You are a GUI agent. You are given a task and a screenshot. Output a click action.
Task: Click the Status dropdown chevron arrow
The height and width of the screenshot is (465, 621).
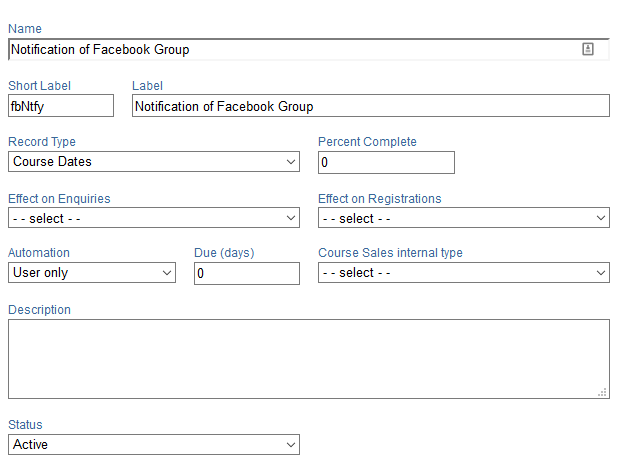291,444
